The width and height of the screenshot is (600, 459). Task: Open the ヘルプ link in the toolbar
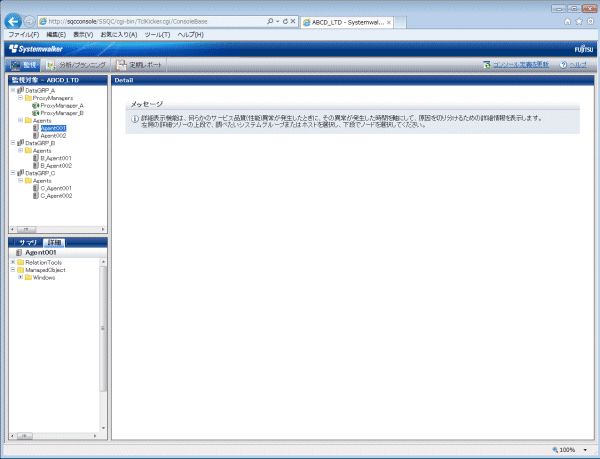[x=577, y=64]
